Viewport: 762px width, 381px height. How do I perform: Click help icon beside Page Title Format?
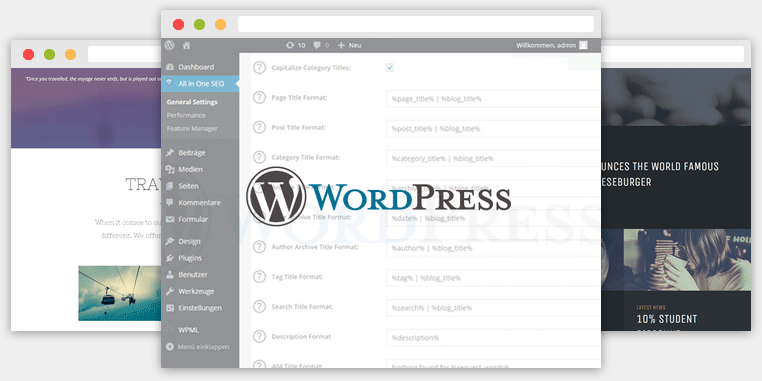260,98
